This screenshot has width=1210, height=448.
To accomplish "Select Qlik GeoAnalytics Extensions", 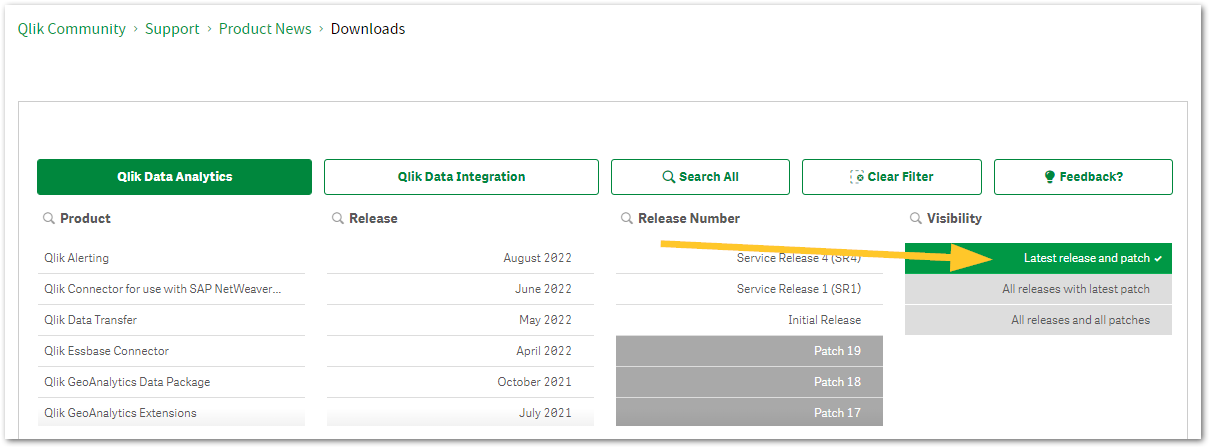I will (x=171, y=413).
